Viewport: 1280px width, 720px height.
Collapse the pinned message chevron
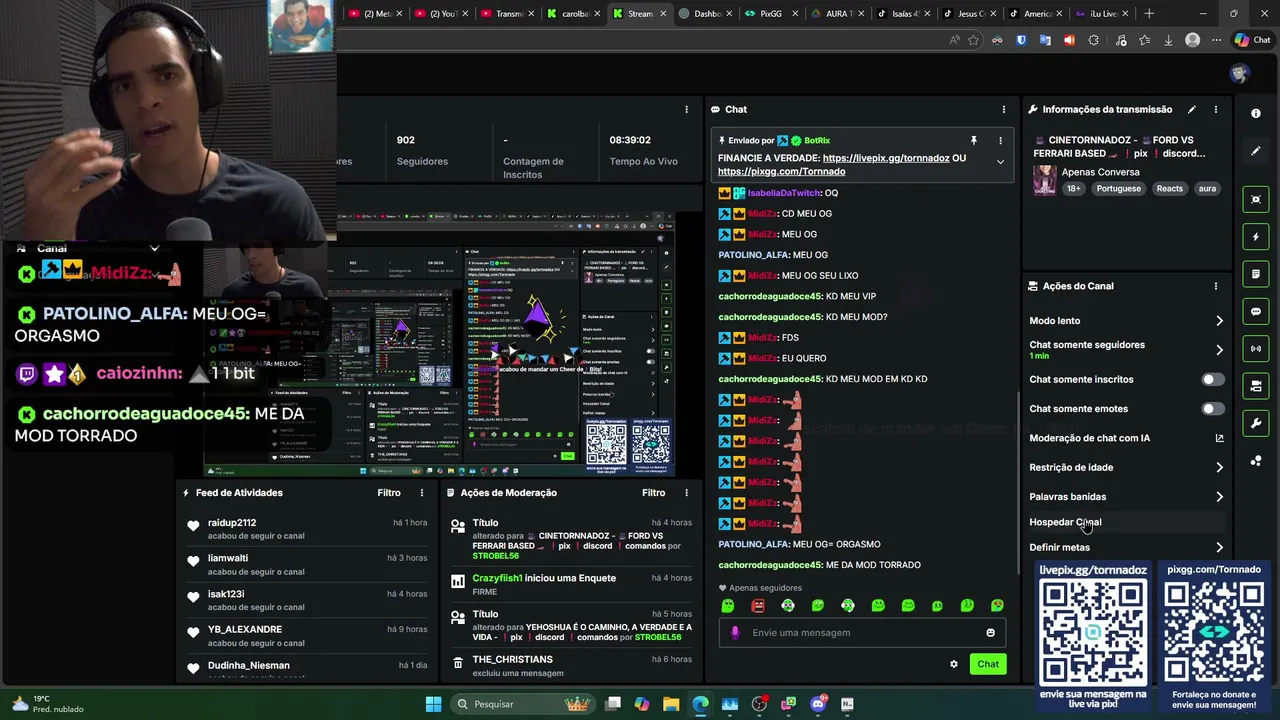1000,162
